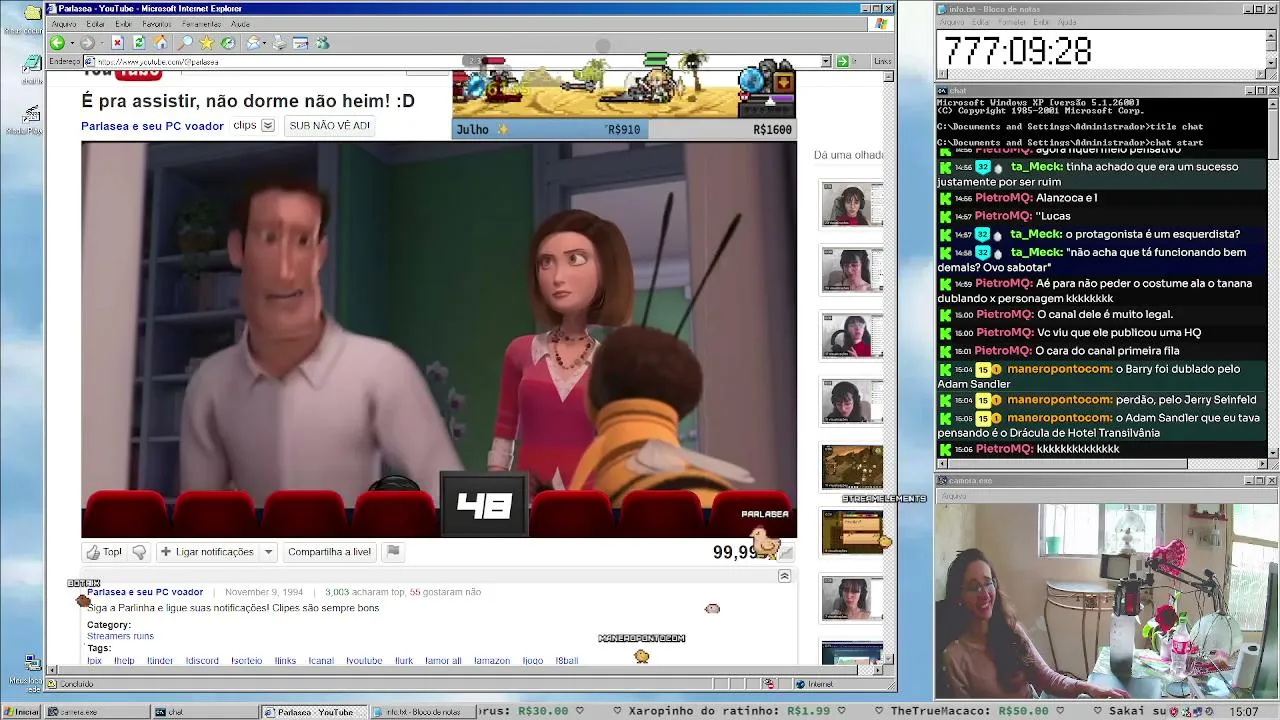1280x720 pixels.
Task: Open the My Documents desktop icon
Action: click(x=32, y=14)
